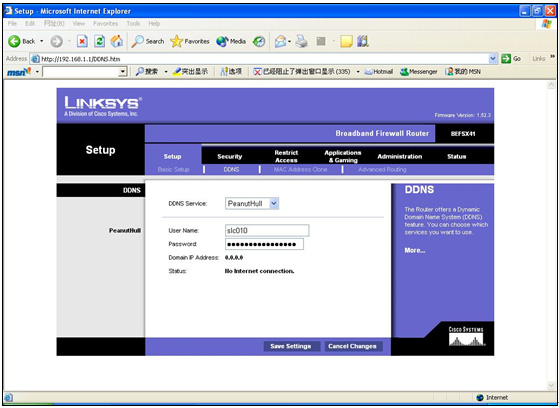Open the Basic Setup sub-tab
This screenshot has height=408, width=559.
tap(174, 170)
